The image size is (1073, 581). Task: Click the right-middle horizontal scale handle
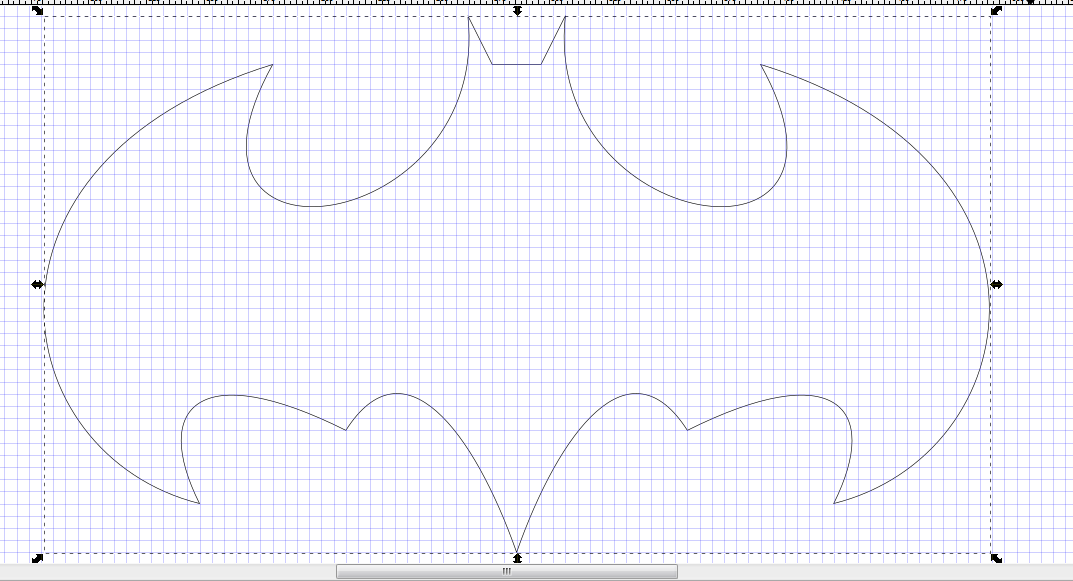(x=996, y=285)
